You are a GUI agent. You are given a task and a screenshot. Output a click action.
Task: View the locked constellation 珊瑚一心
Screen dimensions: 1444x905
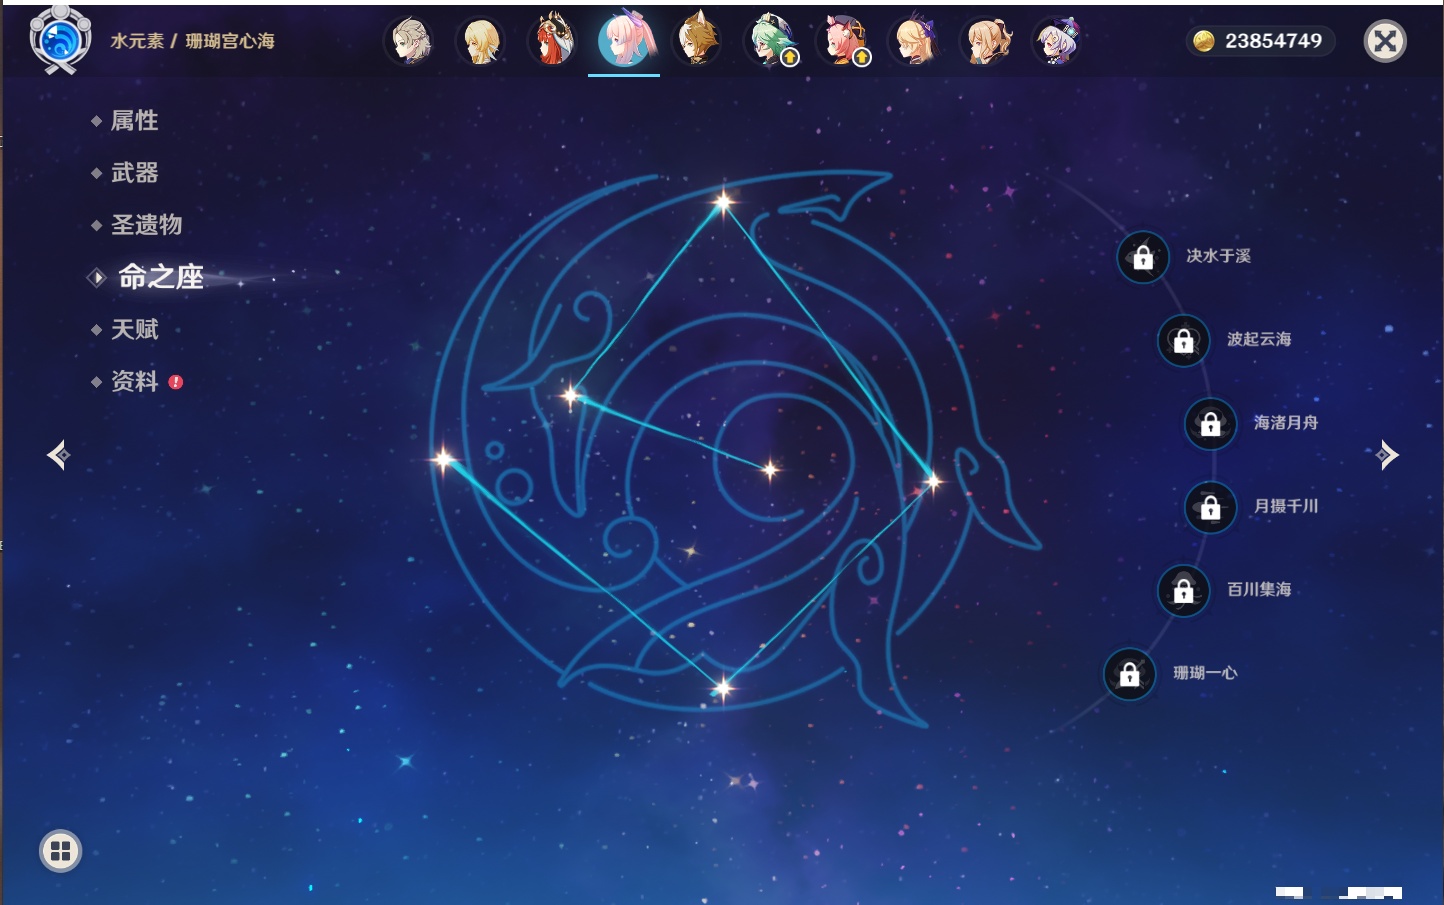[x=1129, y=675]
